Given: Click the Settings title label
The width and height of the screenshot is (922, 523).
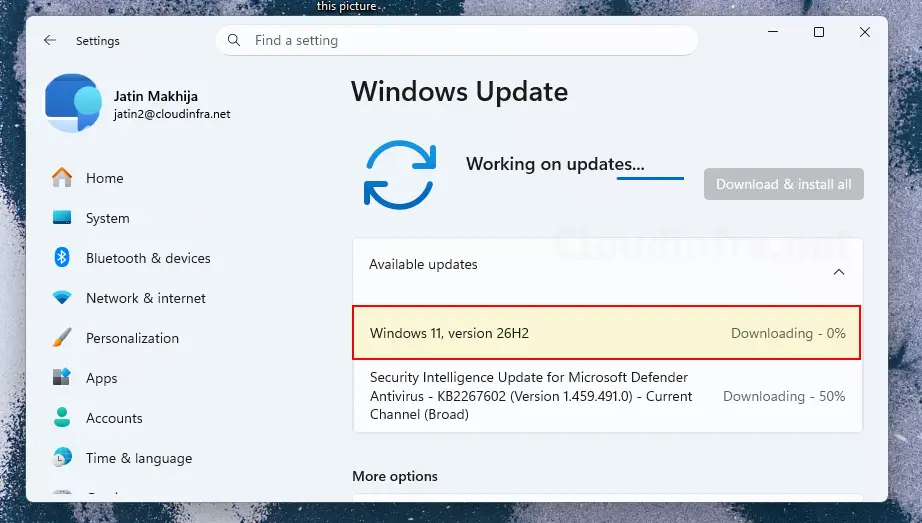Looking at the screenshot, I should click(x=98, y=41).
